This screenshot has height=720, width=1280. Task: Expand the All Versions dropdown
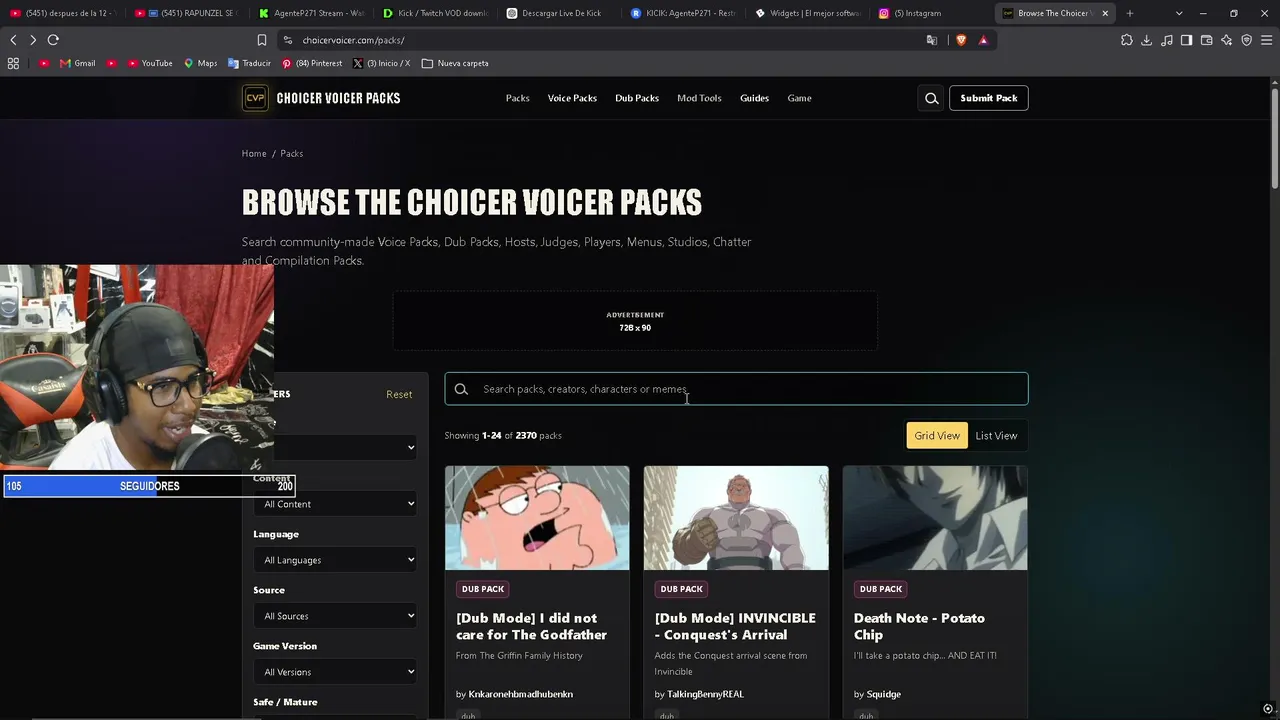click(x=335, y=672)
